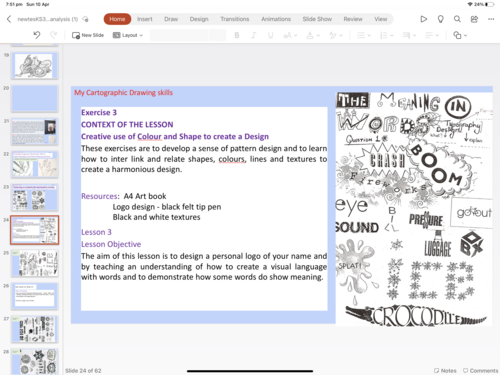Click the font name field
The height and width of the screenshot is (375, 500).
(x=179, y=35)
